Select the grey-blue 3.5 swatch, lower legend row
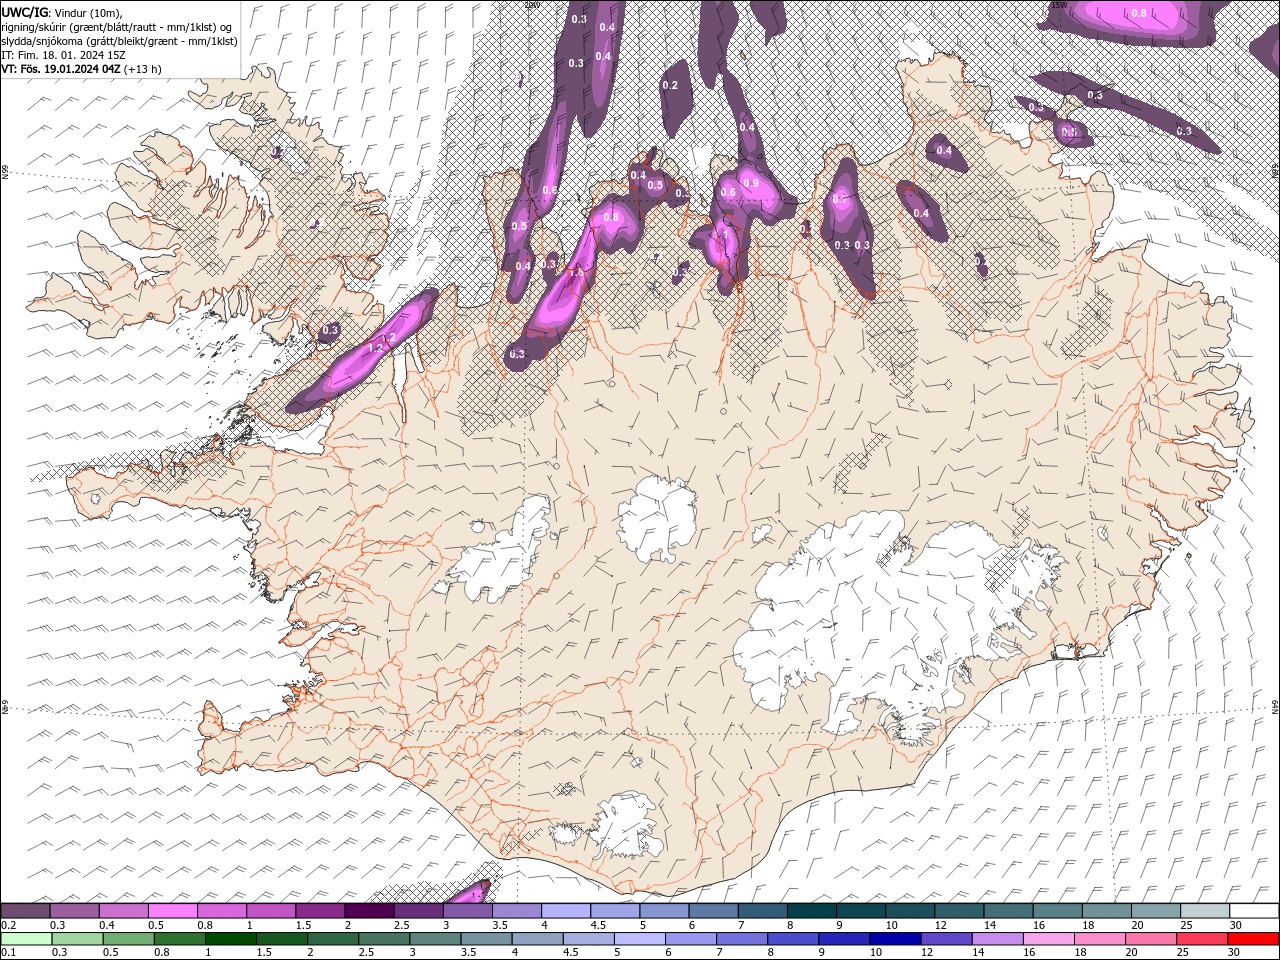This screenshot has height=960, width=1280. (486, 939)
